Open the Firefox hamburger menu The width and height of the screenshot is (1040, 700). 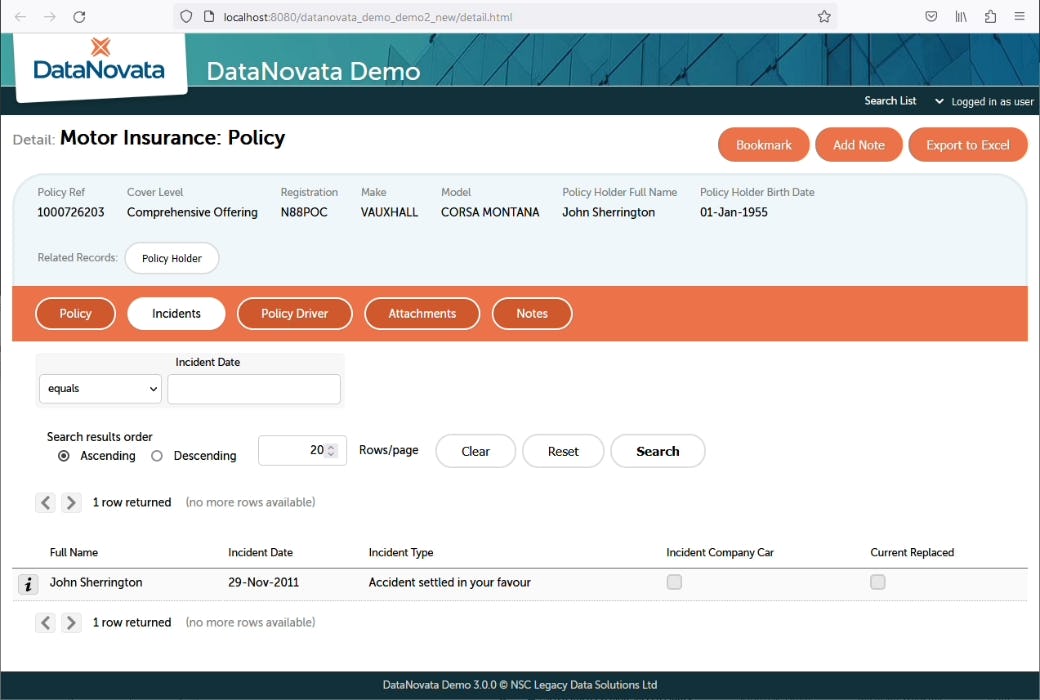[1019, 16]
